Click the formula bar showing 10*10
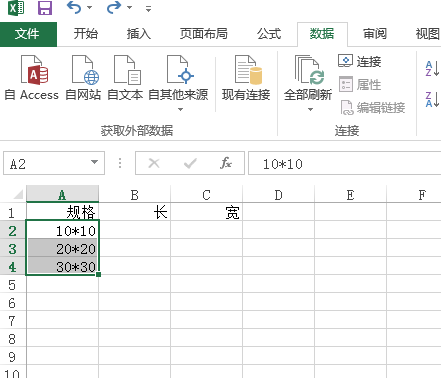 (345, 163)
